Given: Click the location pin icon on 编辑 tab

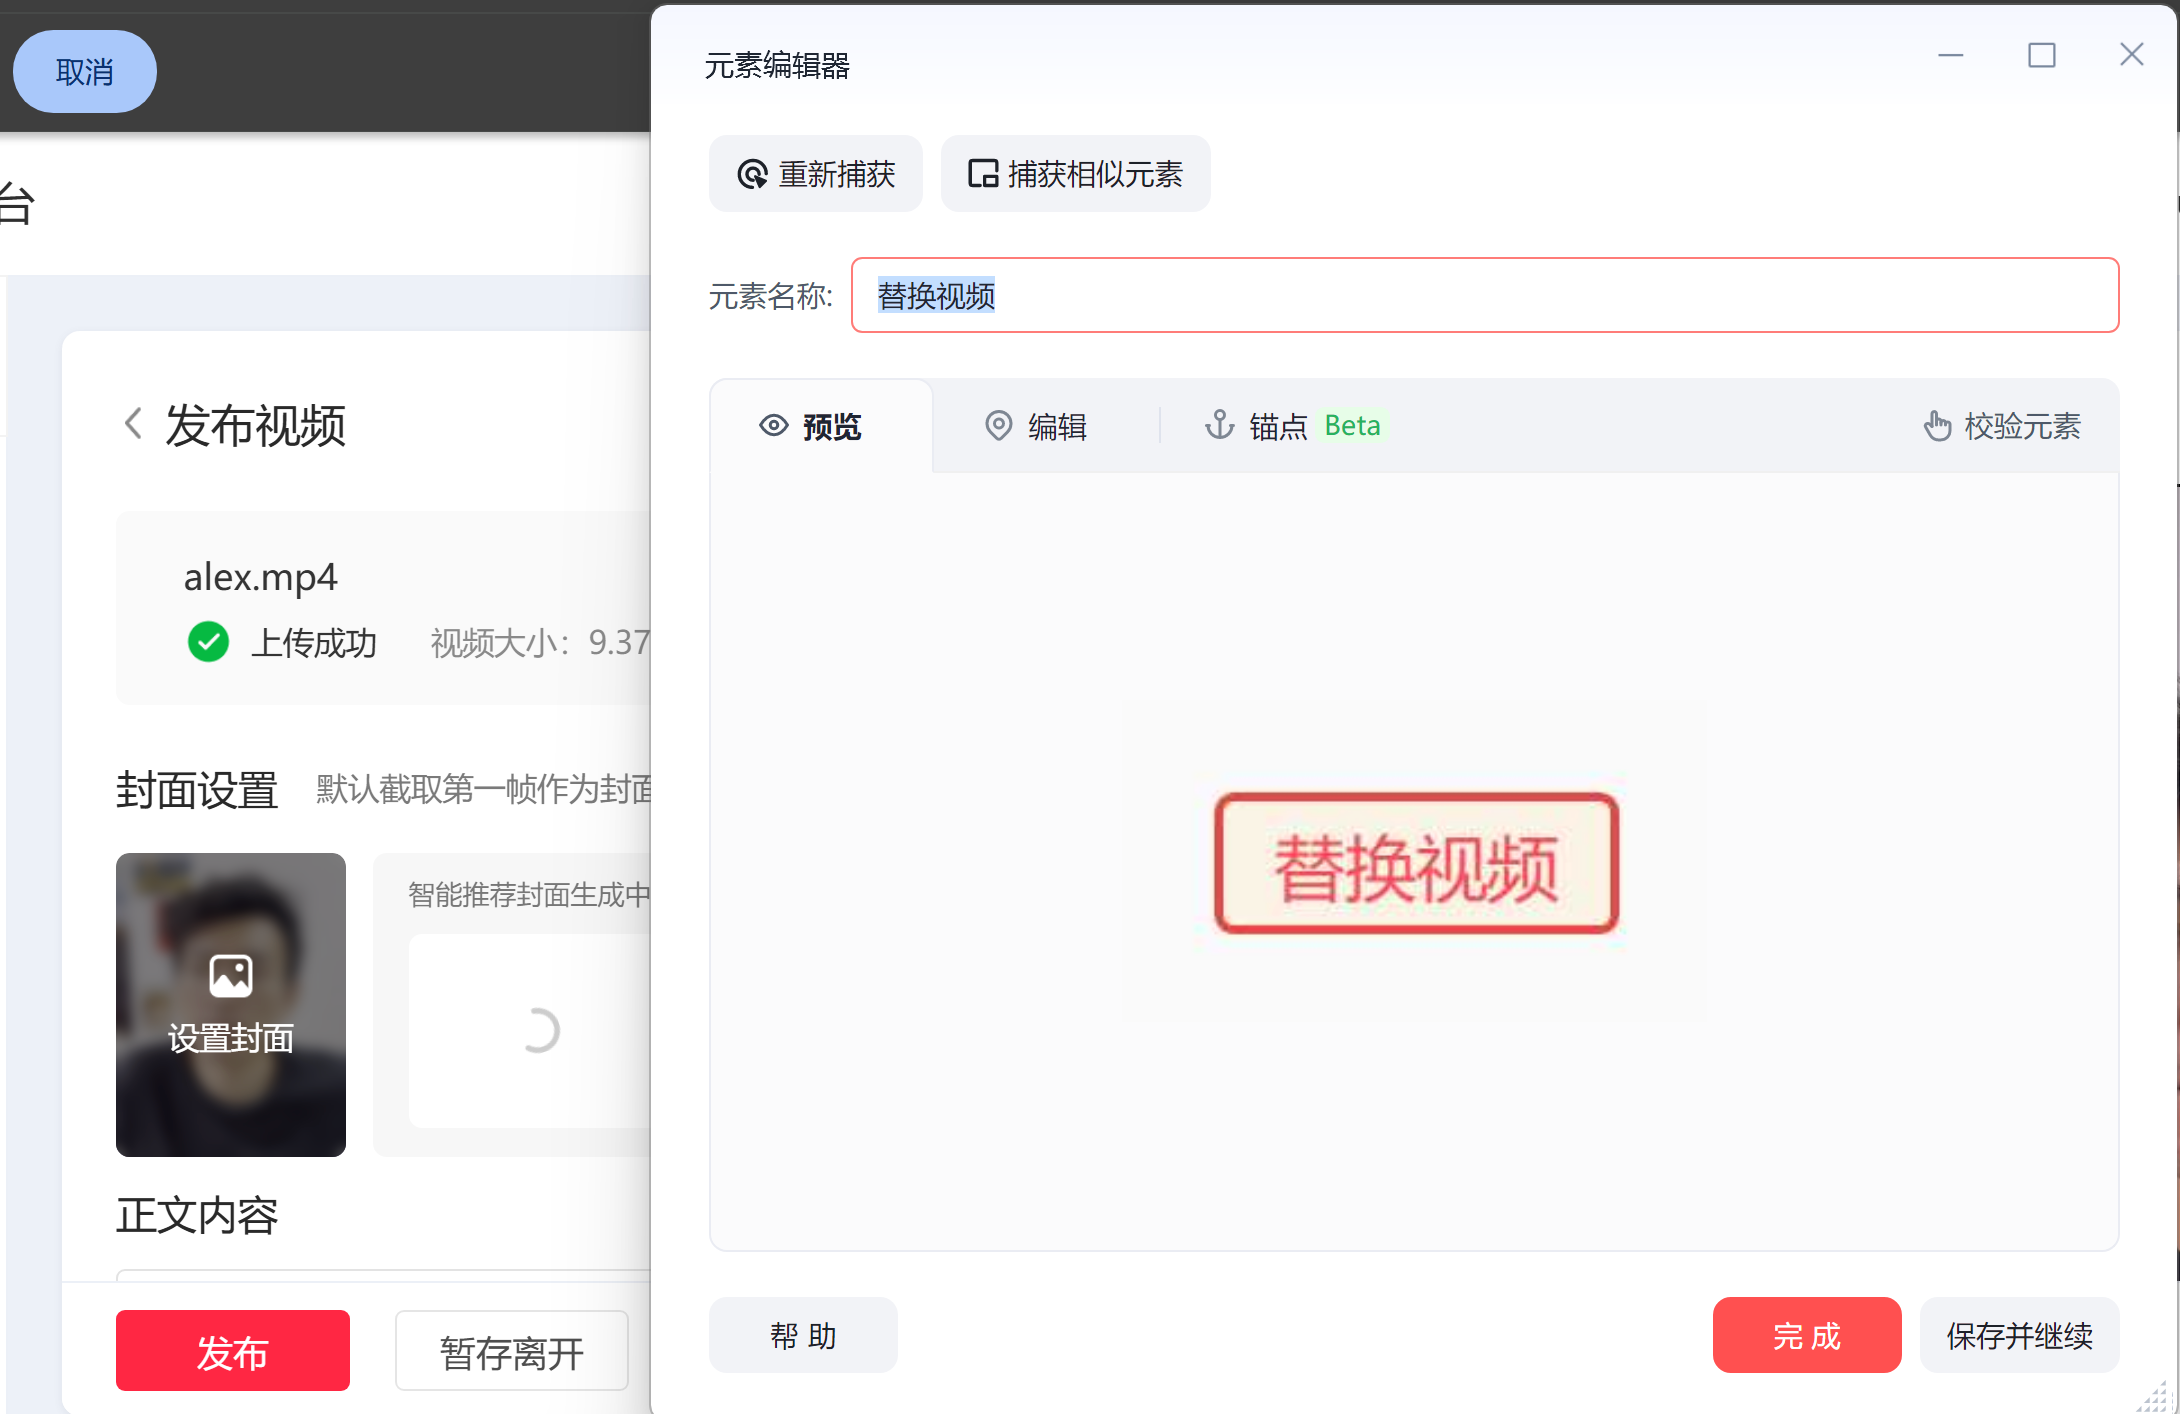Looking at the screenshot, I should pos(998,425).
